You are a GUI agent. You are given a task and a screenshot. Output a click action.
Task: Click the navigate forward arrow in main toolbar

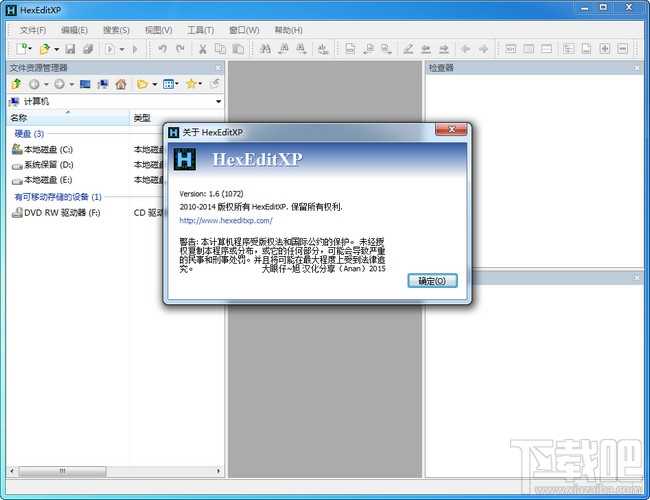[483, 49]
